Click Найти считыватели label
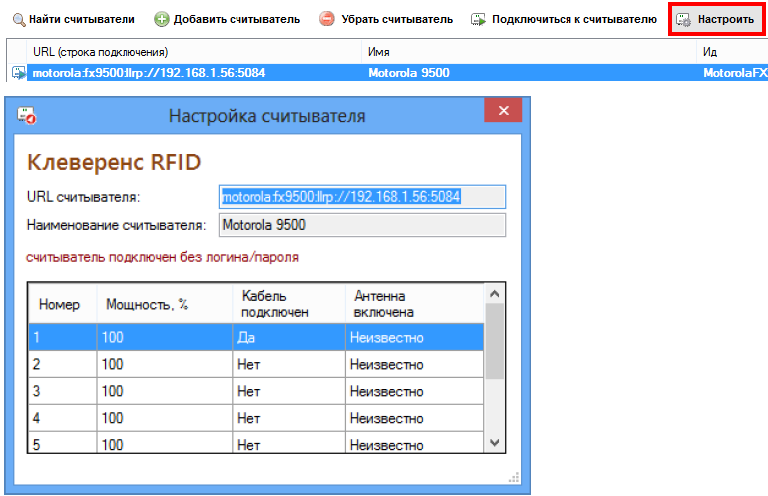 point(82,20)
